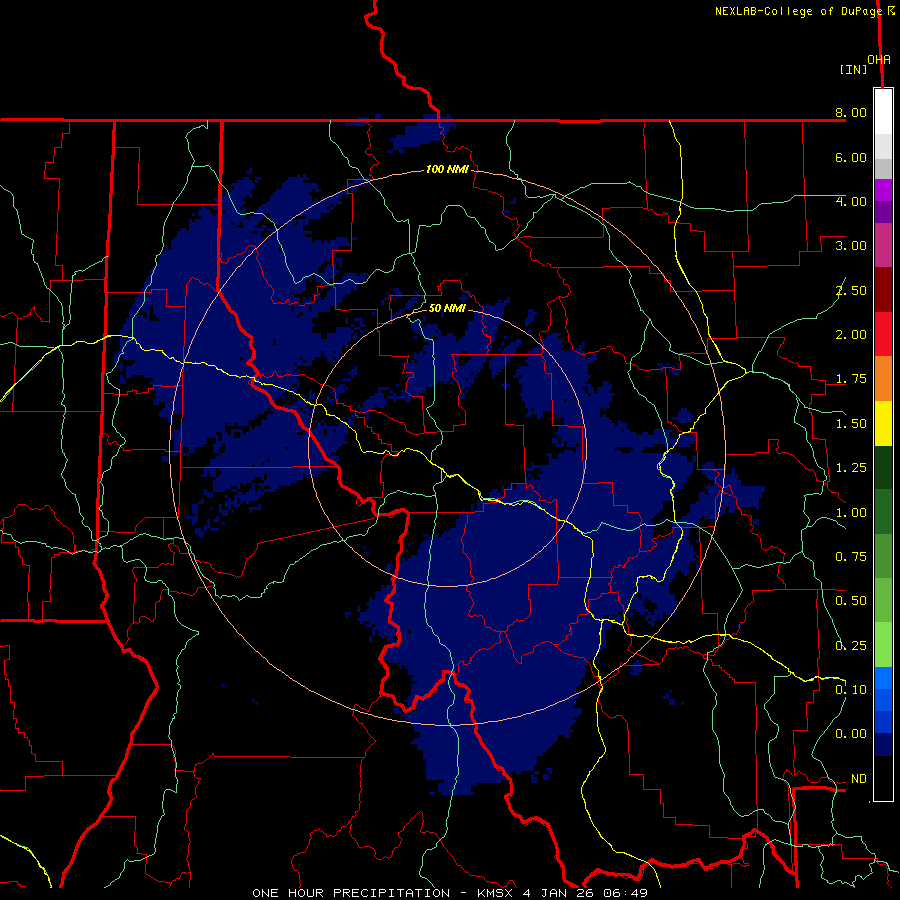Image resolution: width=900 pixels, height=900 pixels.
Task: Click the light blue legend swatch
Action: tap(883, 678)
